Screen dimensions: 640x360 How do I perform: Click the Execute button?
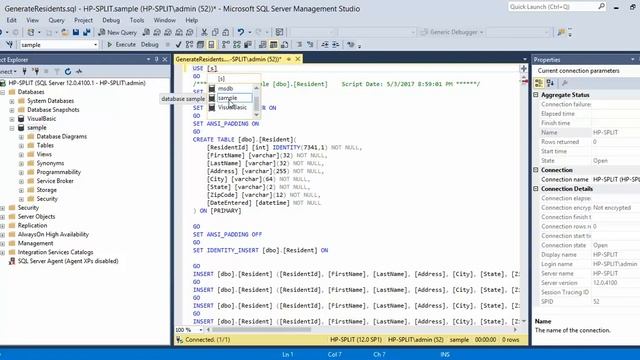[x=121, y=44]
